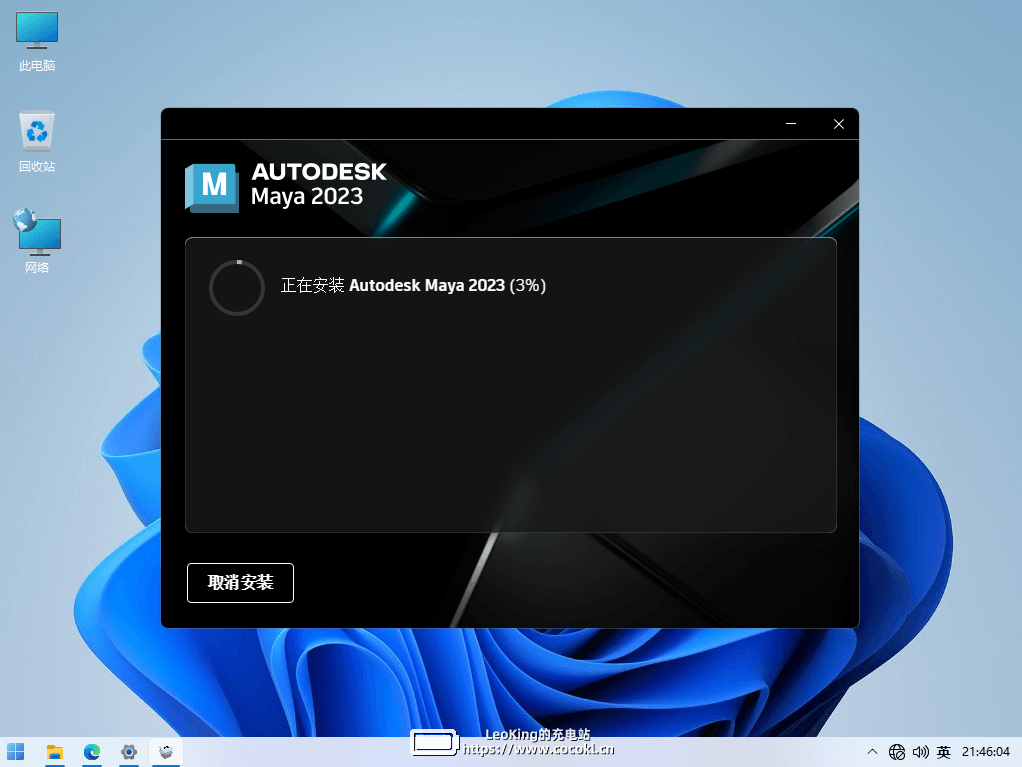
Task: Click the input language indicator (英)
Action: coord(943,752)
